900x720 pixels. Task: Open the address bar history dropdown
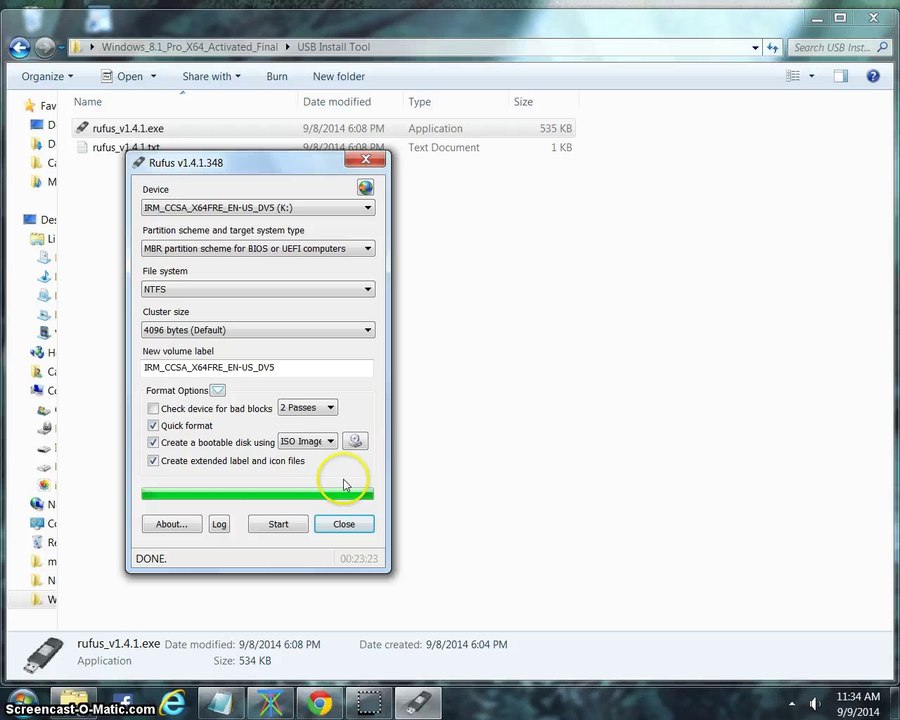(x=755, y=48)
